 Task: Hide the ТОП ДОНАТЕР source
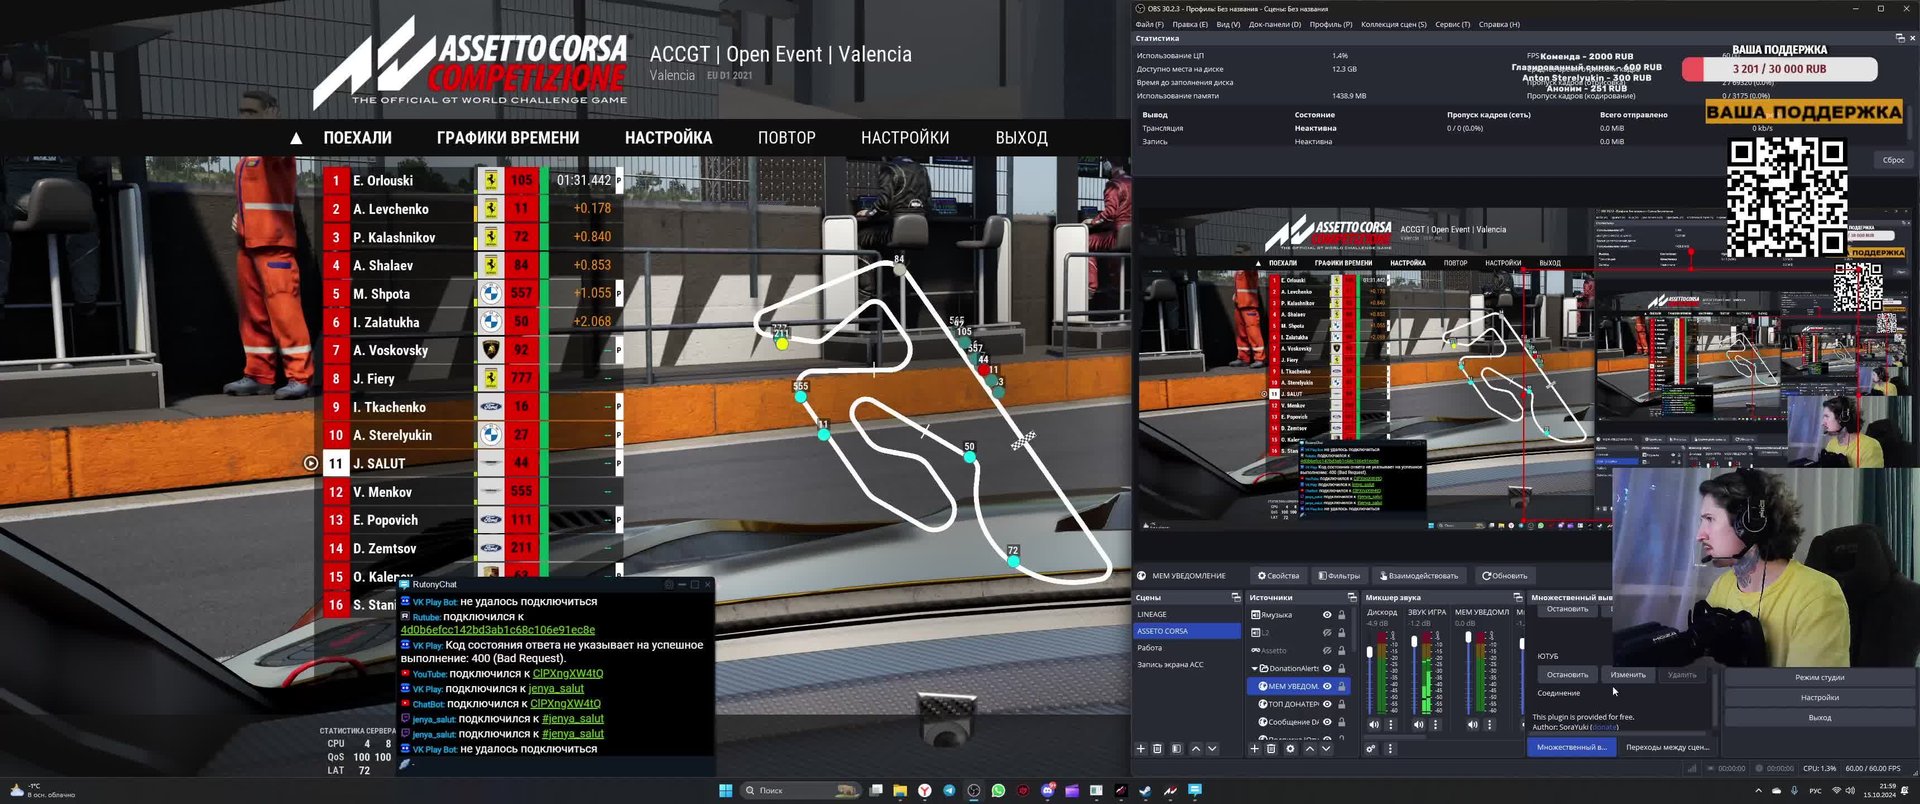click(x=1327, y=704)
